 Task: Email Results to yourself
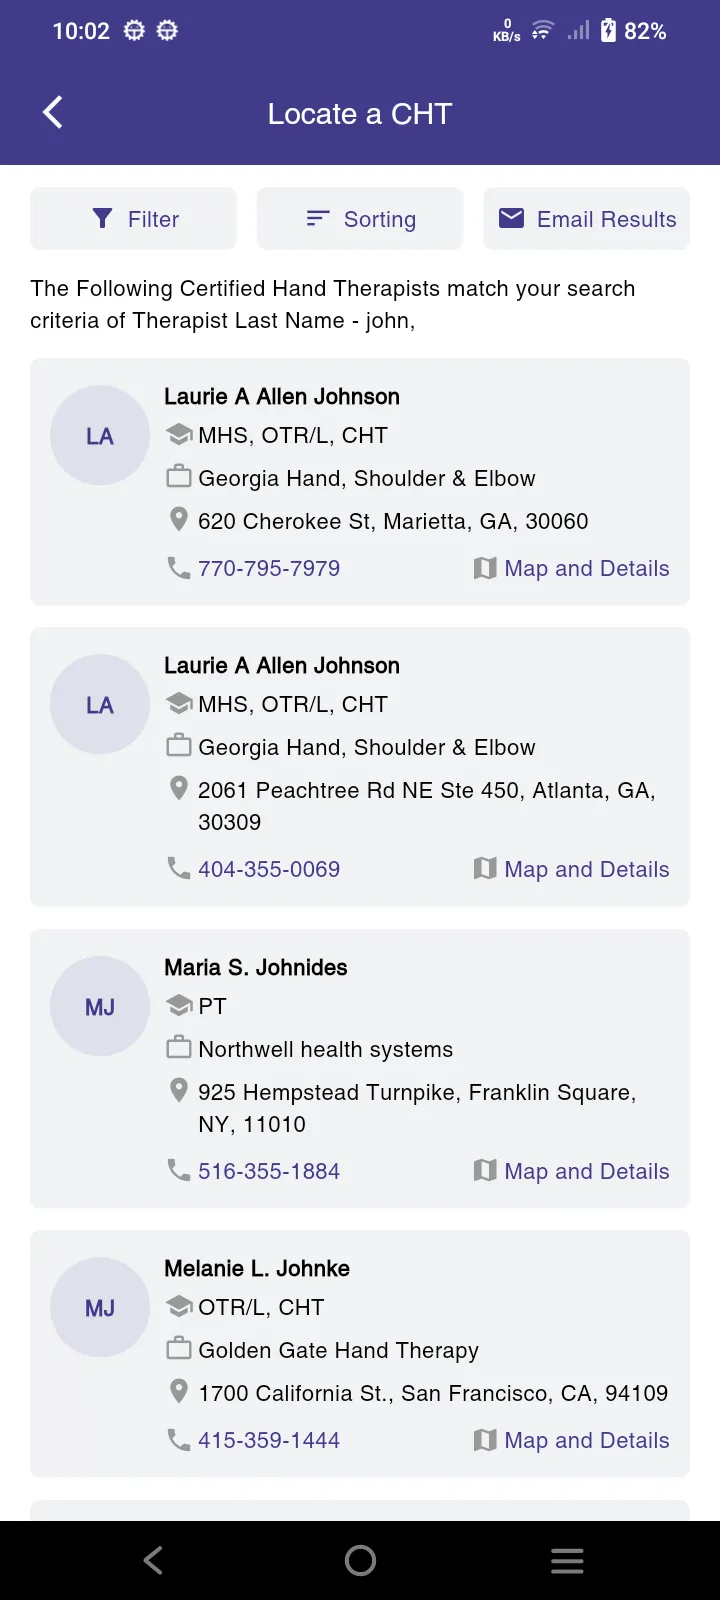tap(587, 219)
